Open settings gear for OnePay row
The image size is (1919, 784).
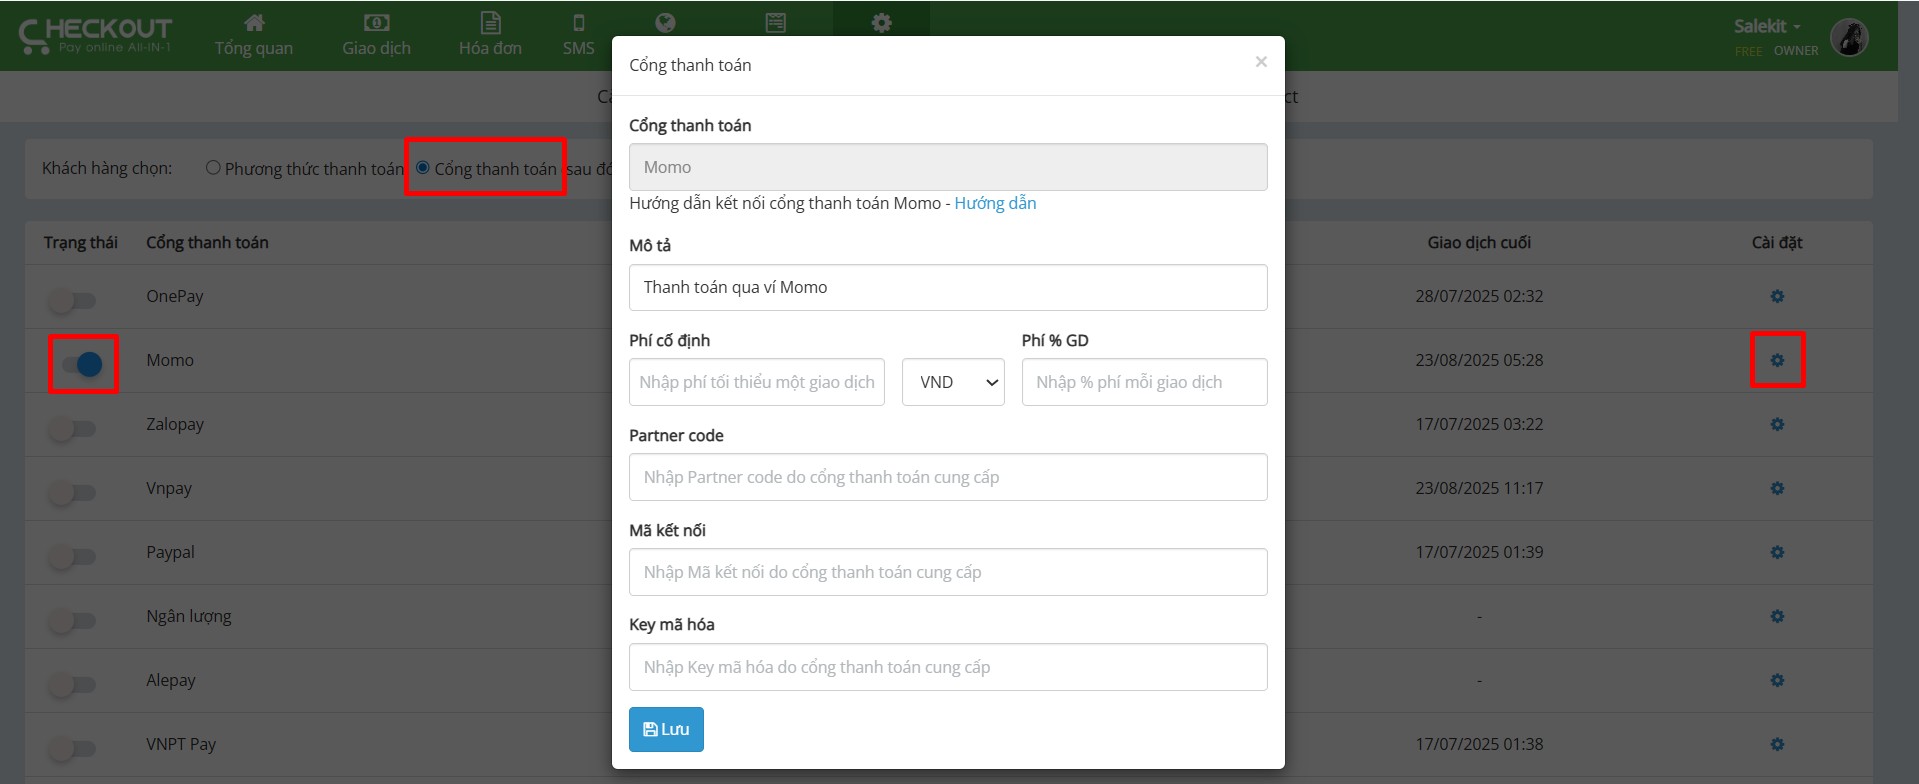[x=1777, y=296]
